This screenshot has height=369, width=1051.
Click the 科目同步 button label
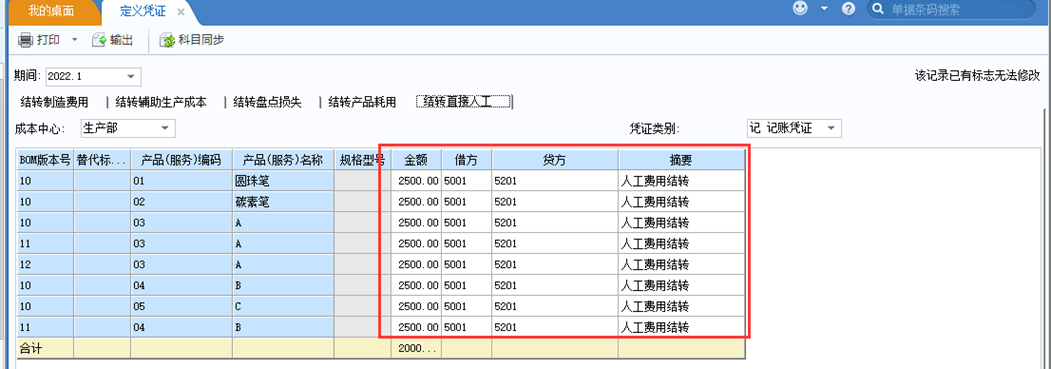pyautogui.click(x=201, y=40)
